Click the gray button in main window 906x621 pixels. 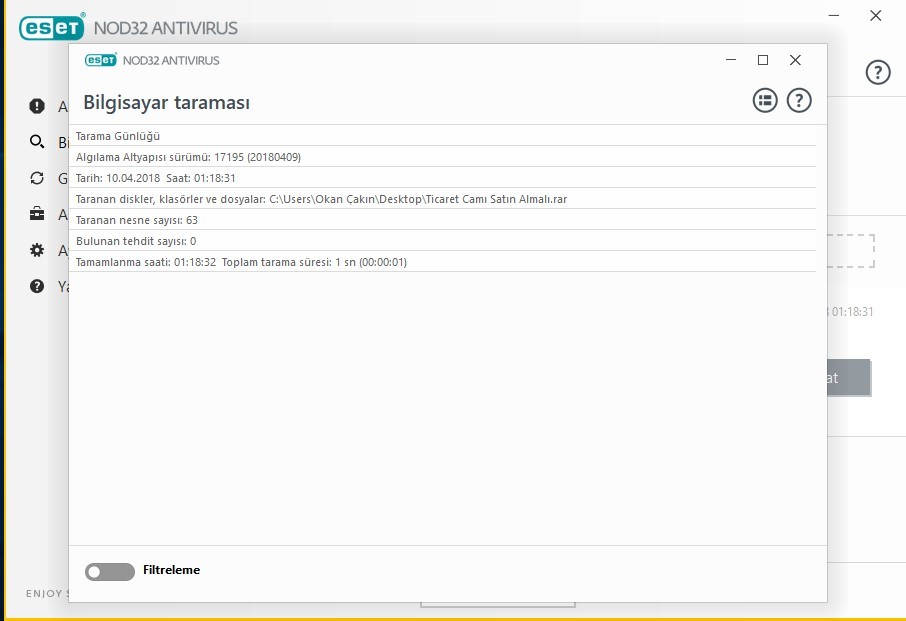point(848,378)
